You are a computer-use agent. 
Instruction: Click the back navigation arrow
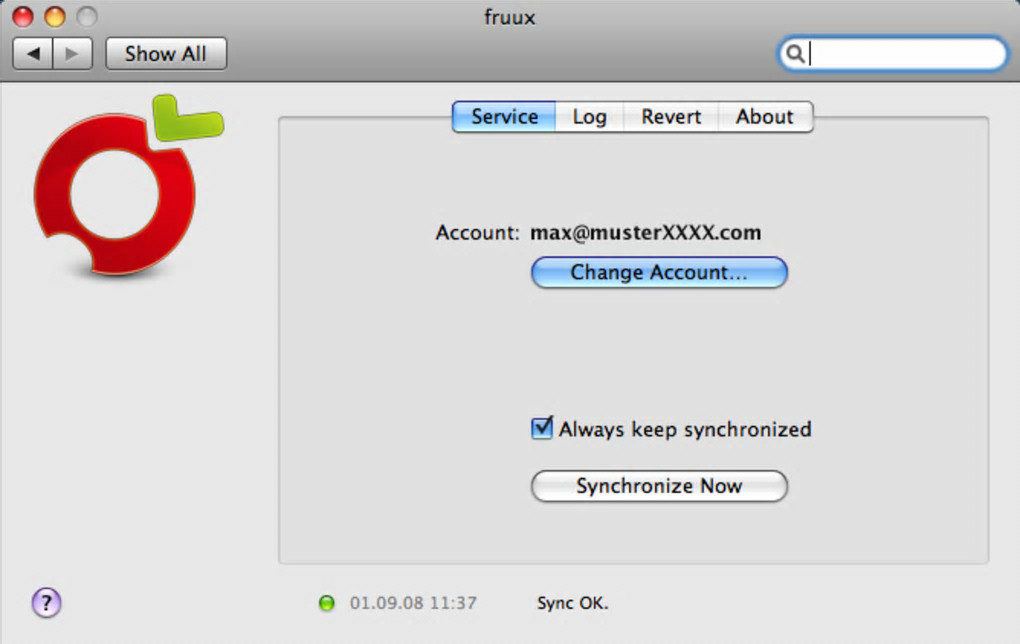[33, 54]
